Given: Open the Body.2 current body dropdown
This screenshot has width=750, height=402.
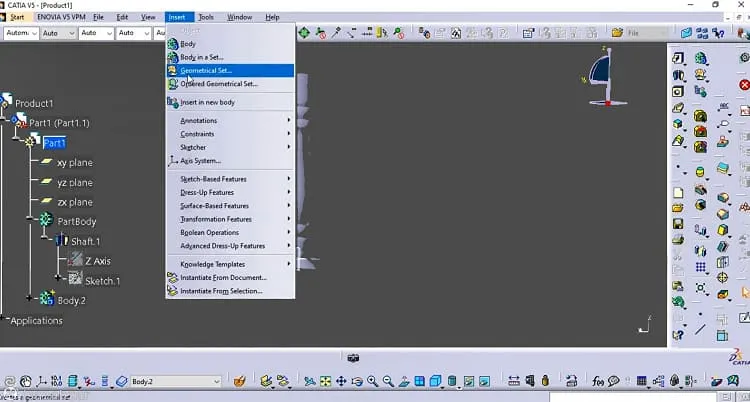Looking at the screenshot, I should point(176,381).
